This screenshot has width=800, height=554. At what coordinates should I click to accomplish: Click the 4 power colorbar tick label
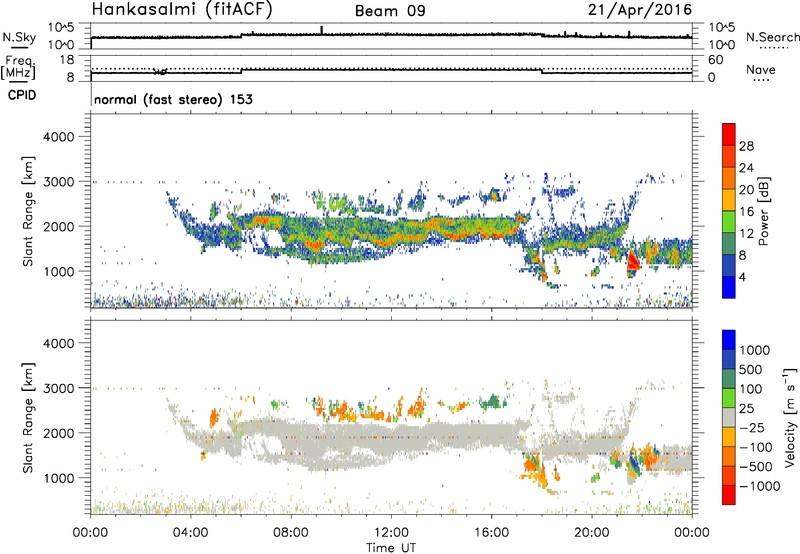click(742, 277)
